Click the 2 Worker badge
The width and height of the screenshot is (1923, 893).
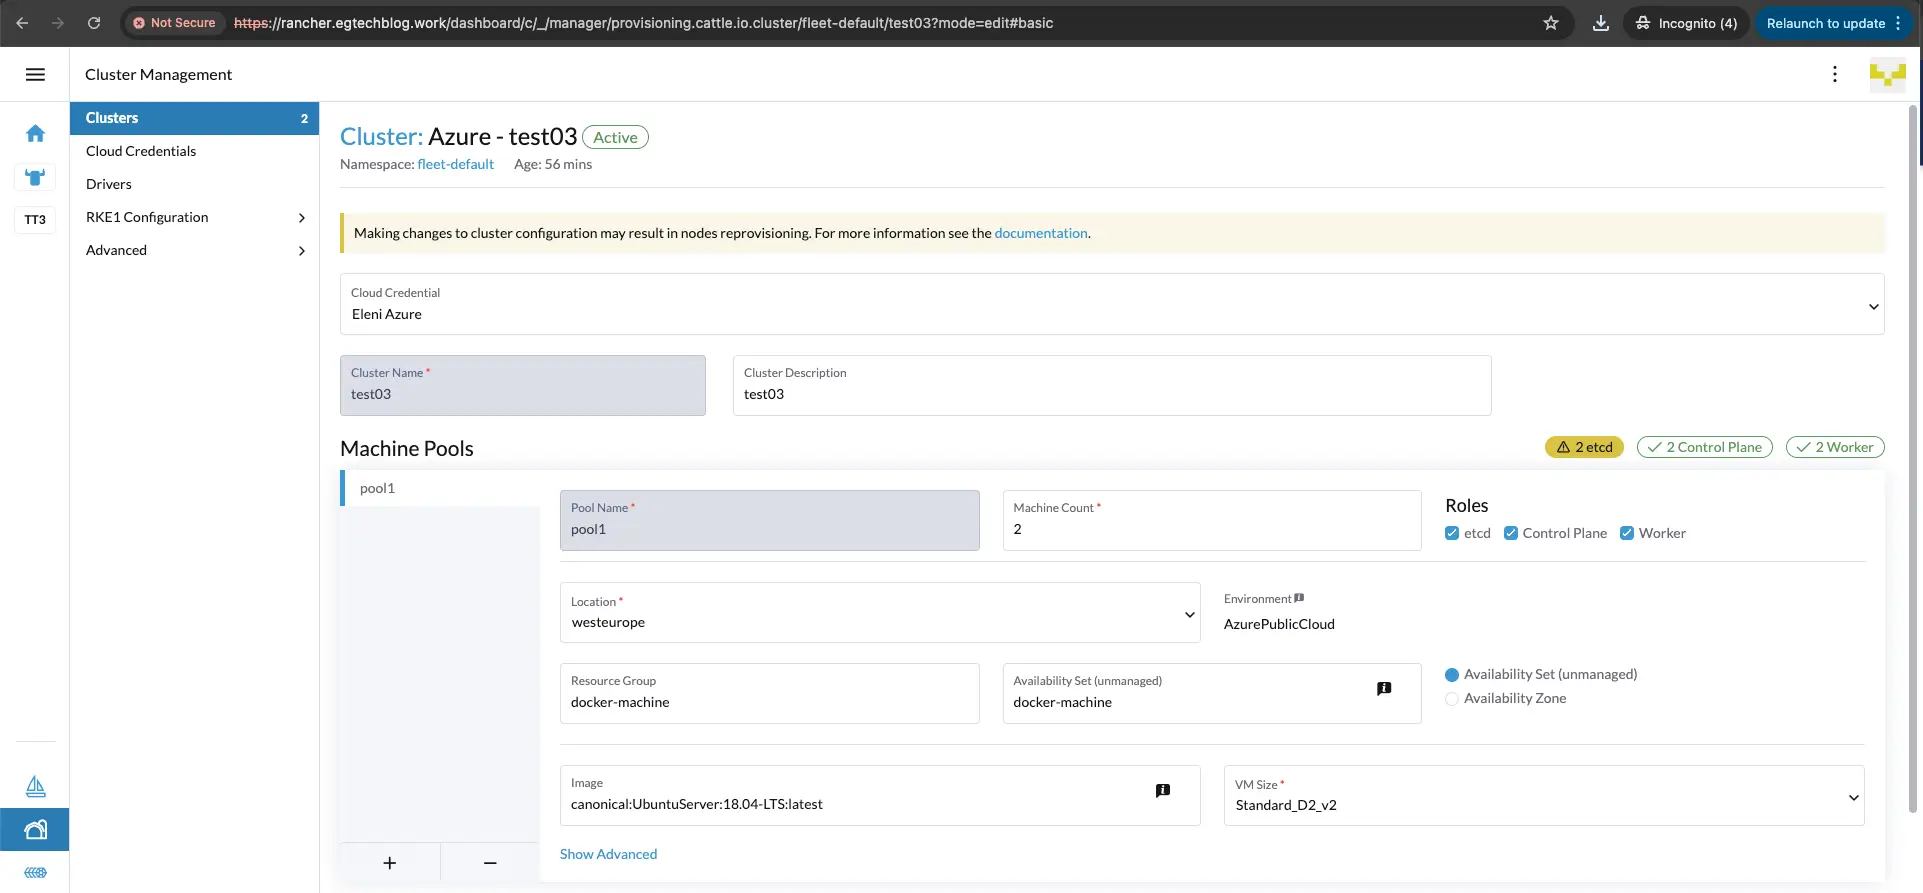tap(1835, 447)
